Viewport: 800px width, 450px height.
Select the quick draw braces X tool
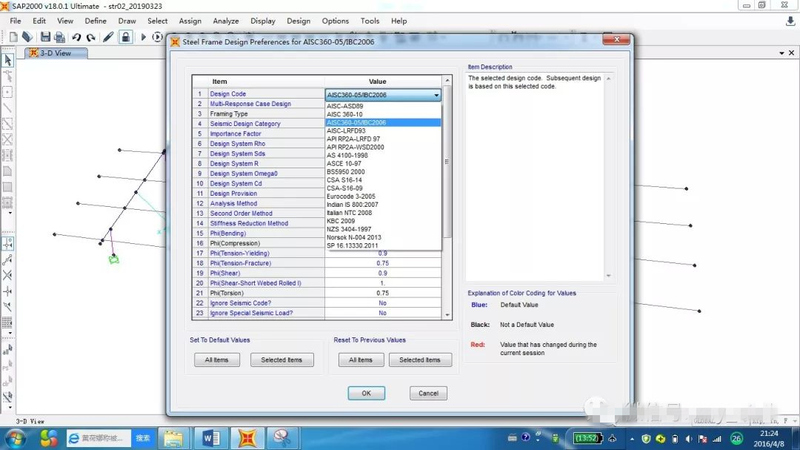pos(8,139)
